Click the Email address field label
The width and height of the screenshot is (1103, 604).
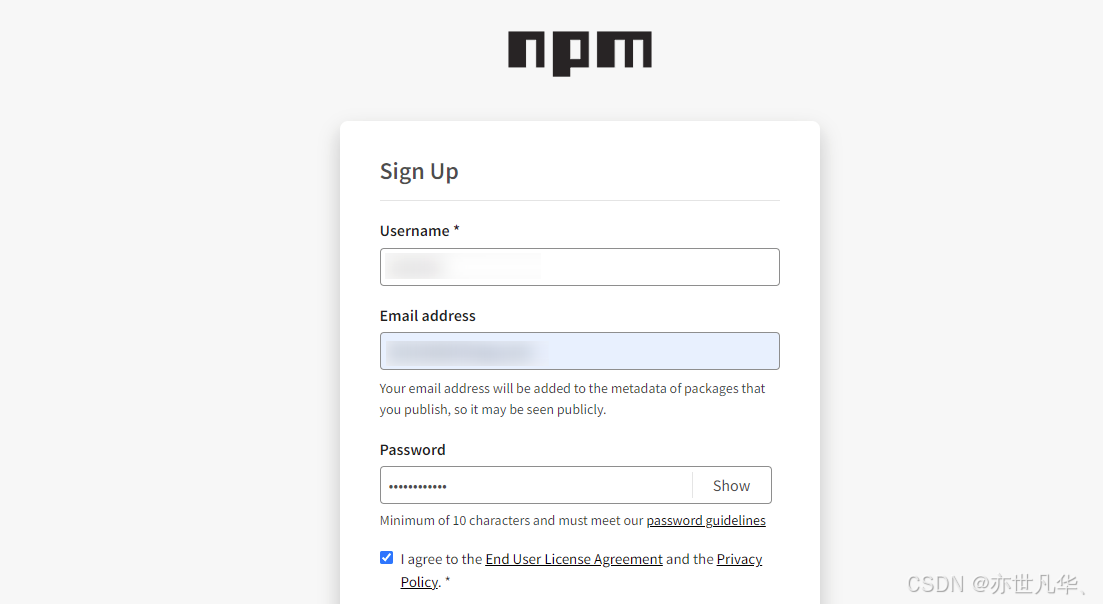(428, 316)
